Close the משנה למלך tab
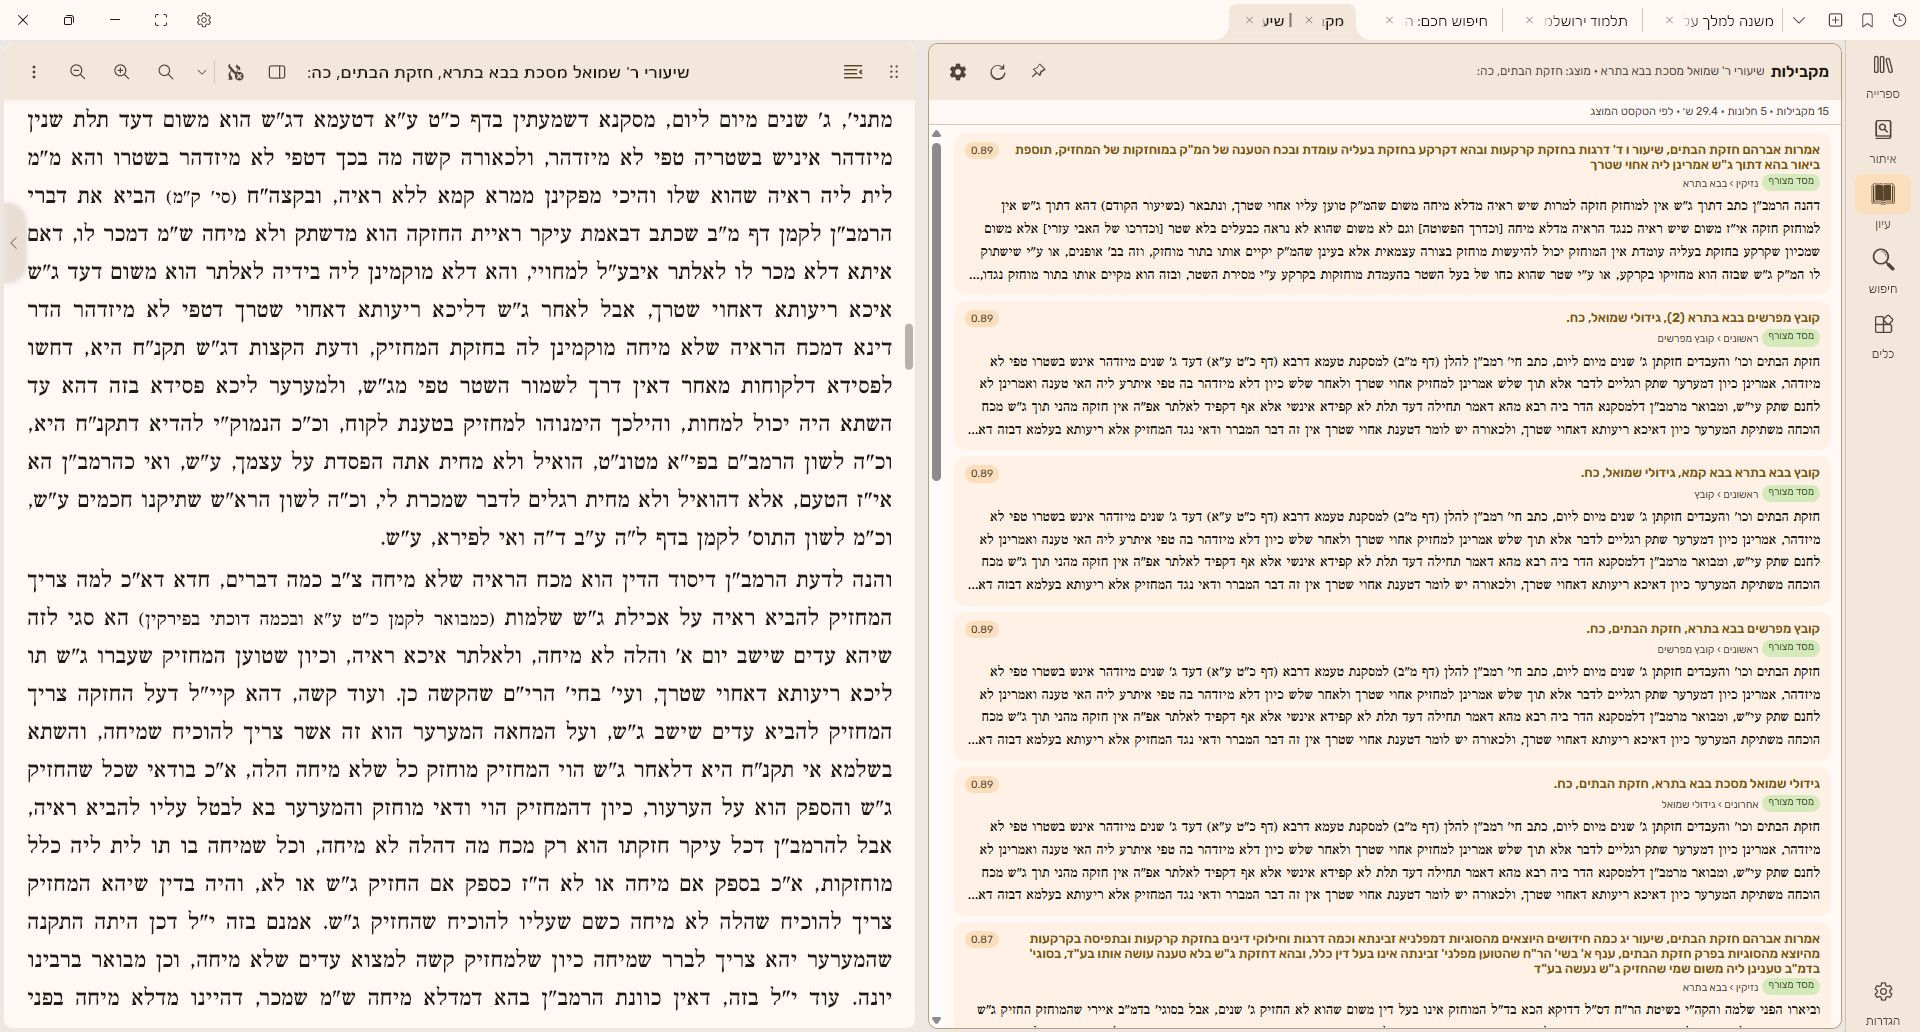The width and height of the screenshot is (1920, 1032). pyautogui.click(x=1670, y=21)
